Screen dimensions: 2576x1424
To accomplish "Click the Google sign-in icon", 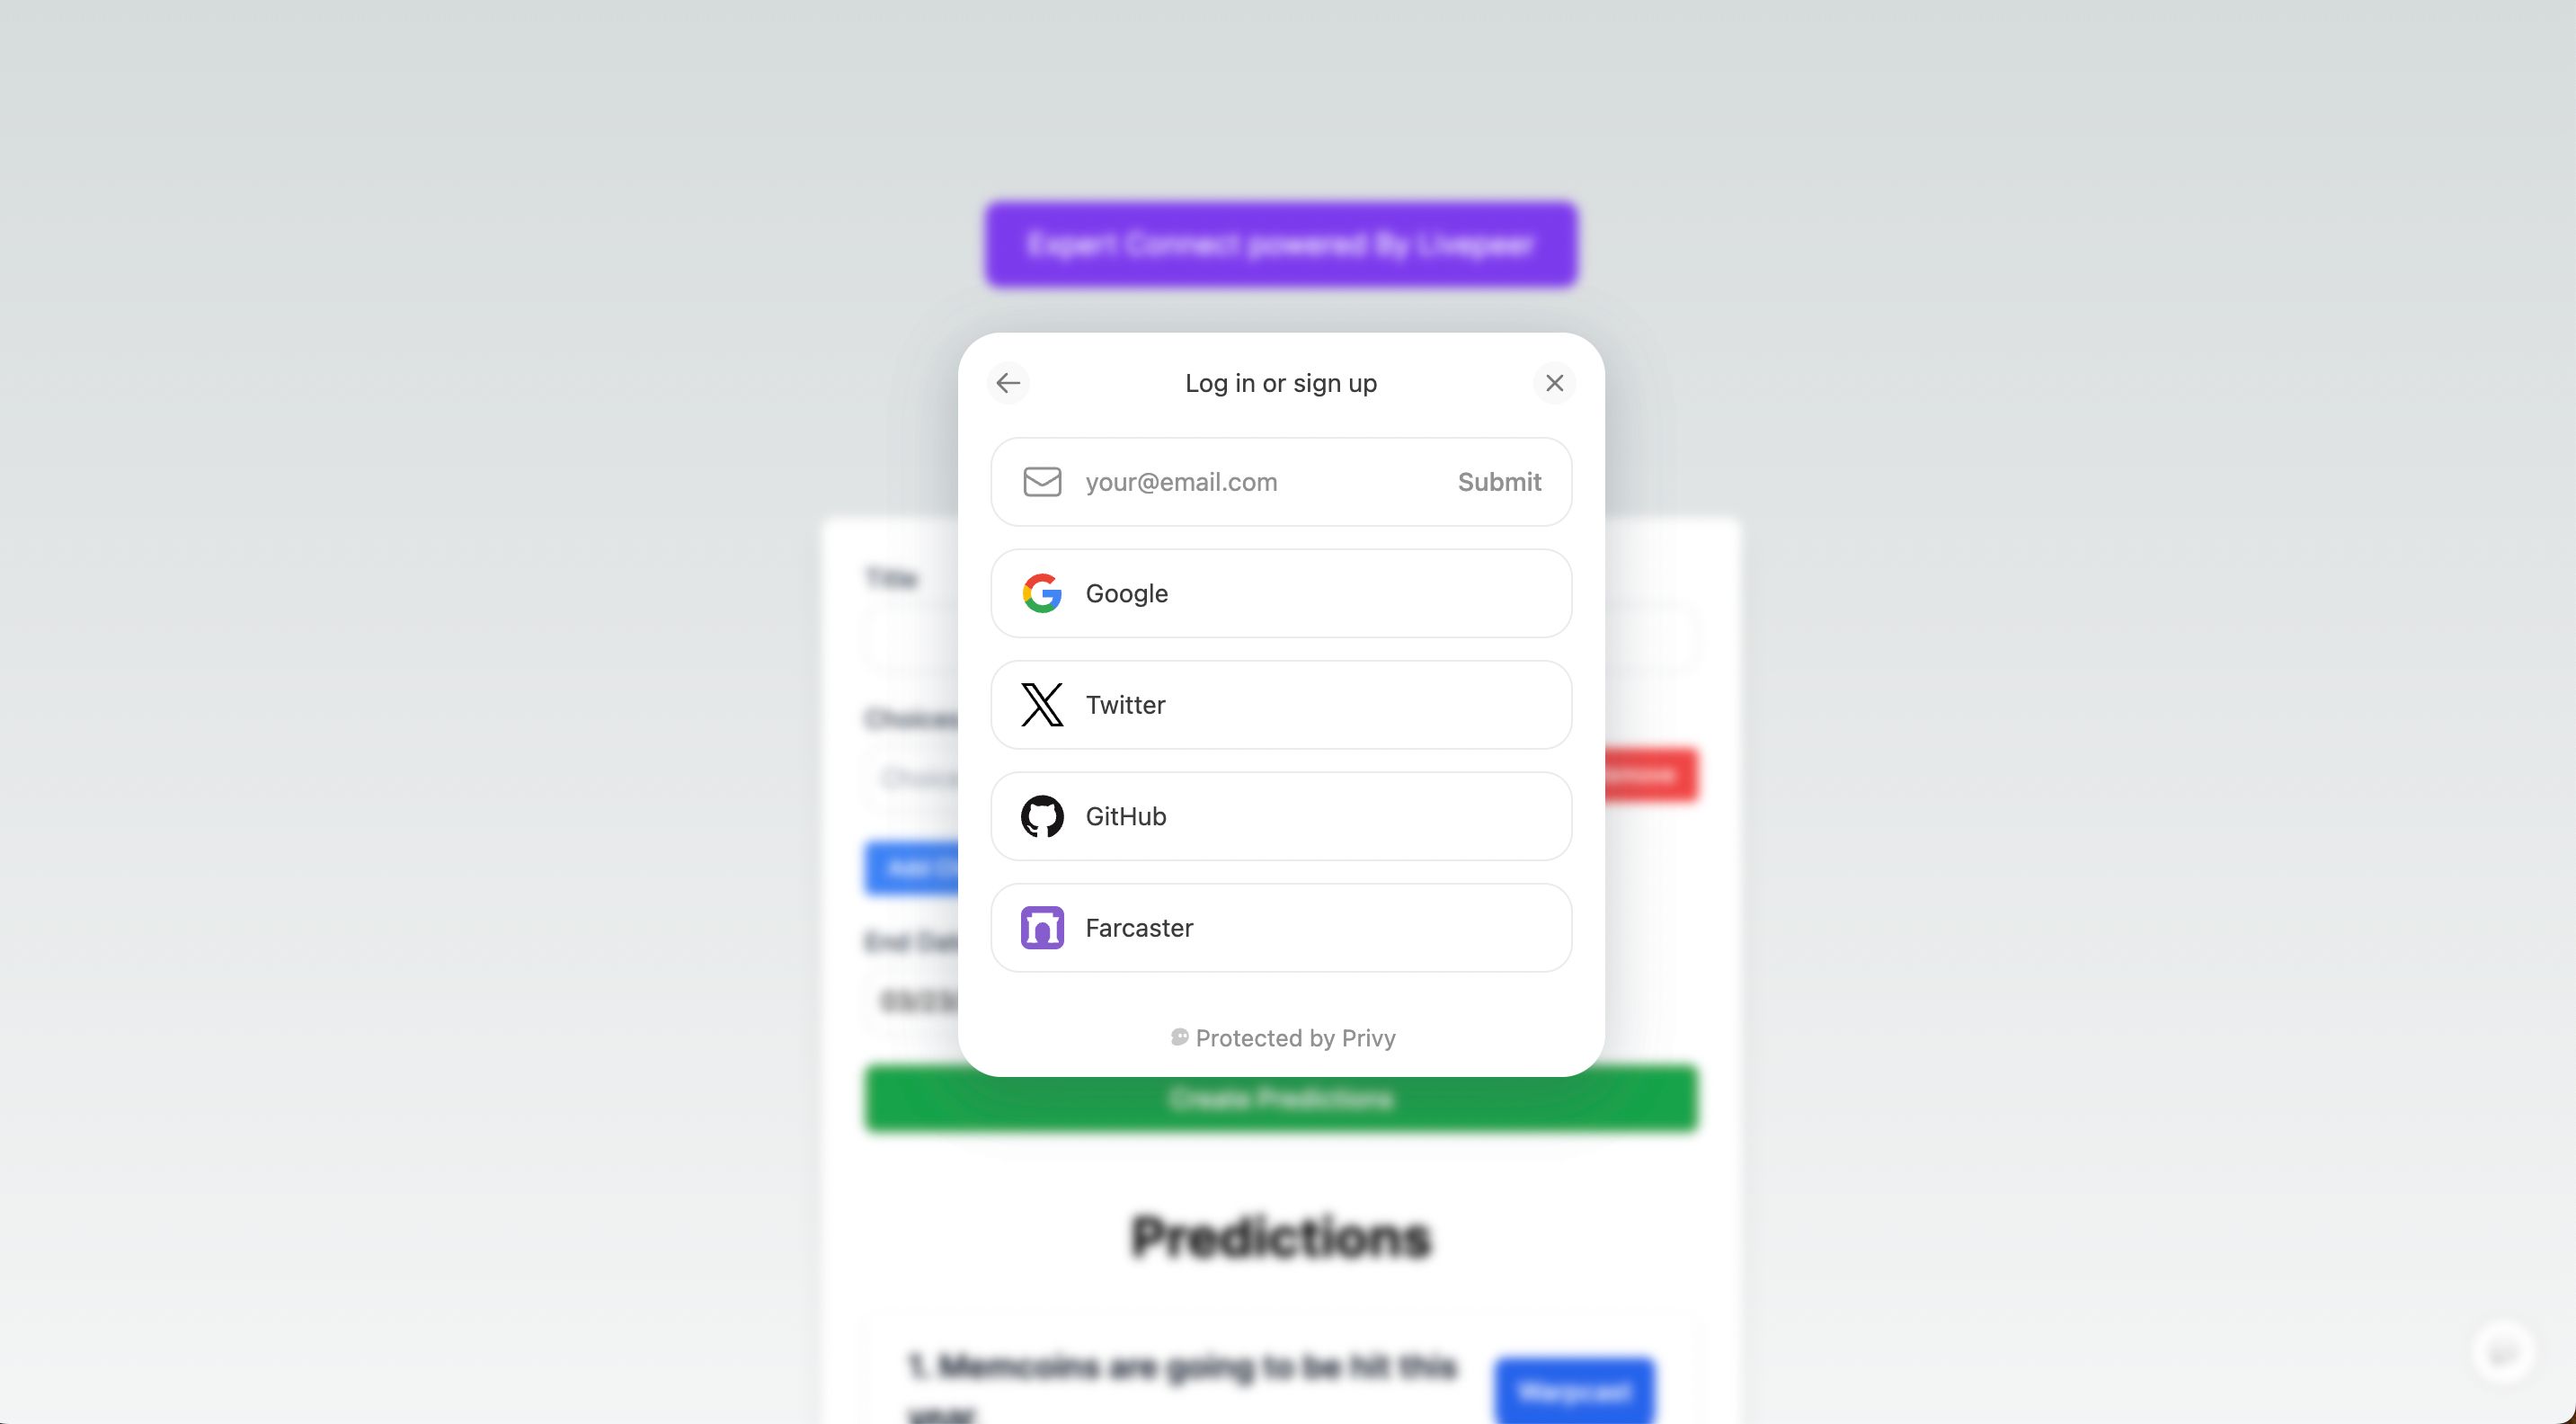I will (1041, 592).
